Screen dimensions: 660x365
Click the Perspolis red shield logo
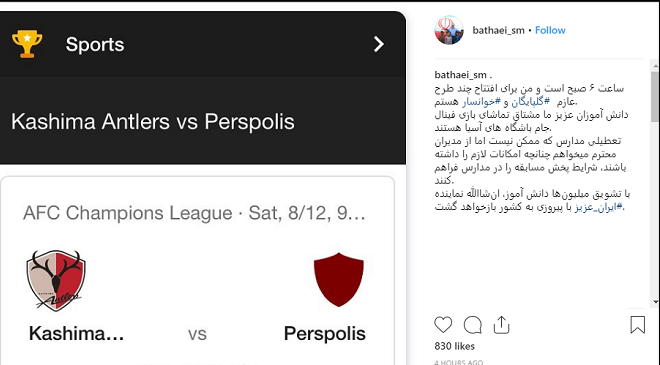(x=339, y=280)
